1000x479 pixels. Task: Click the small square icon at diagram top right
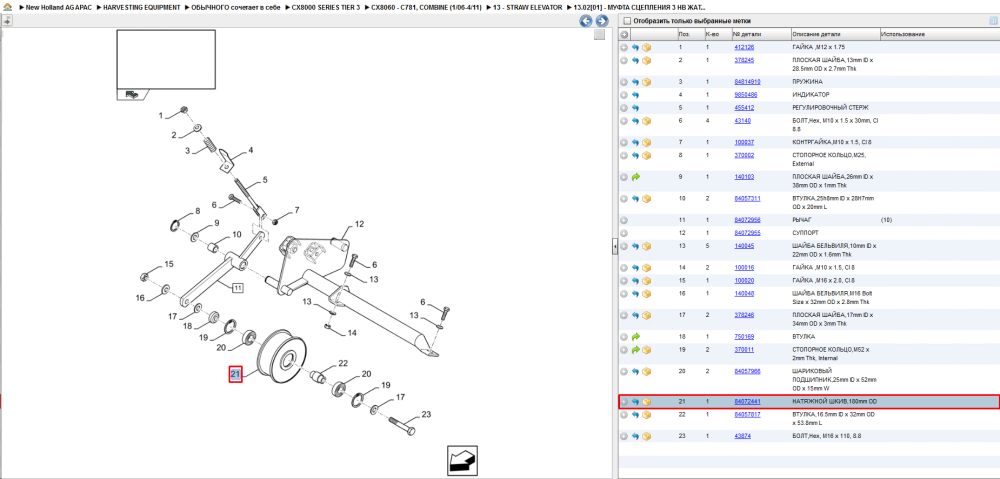click(x=599, y=34)
